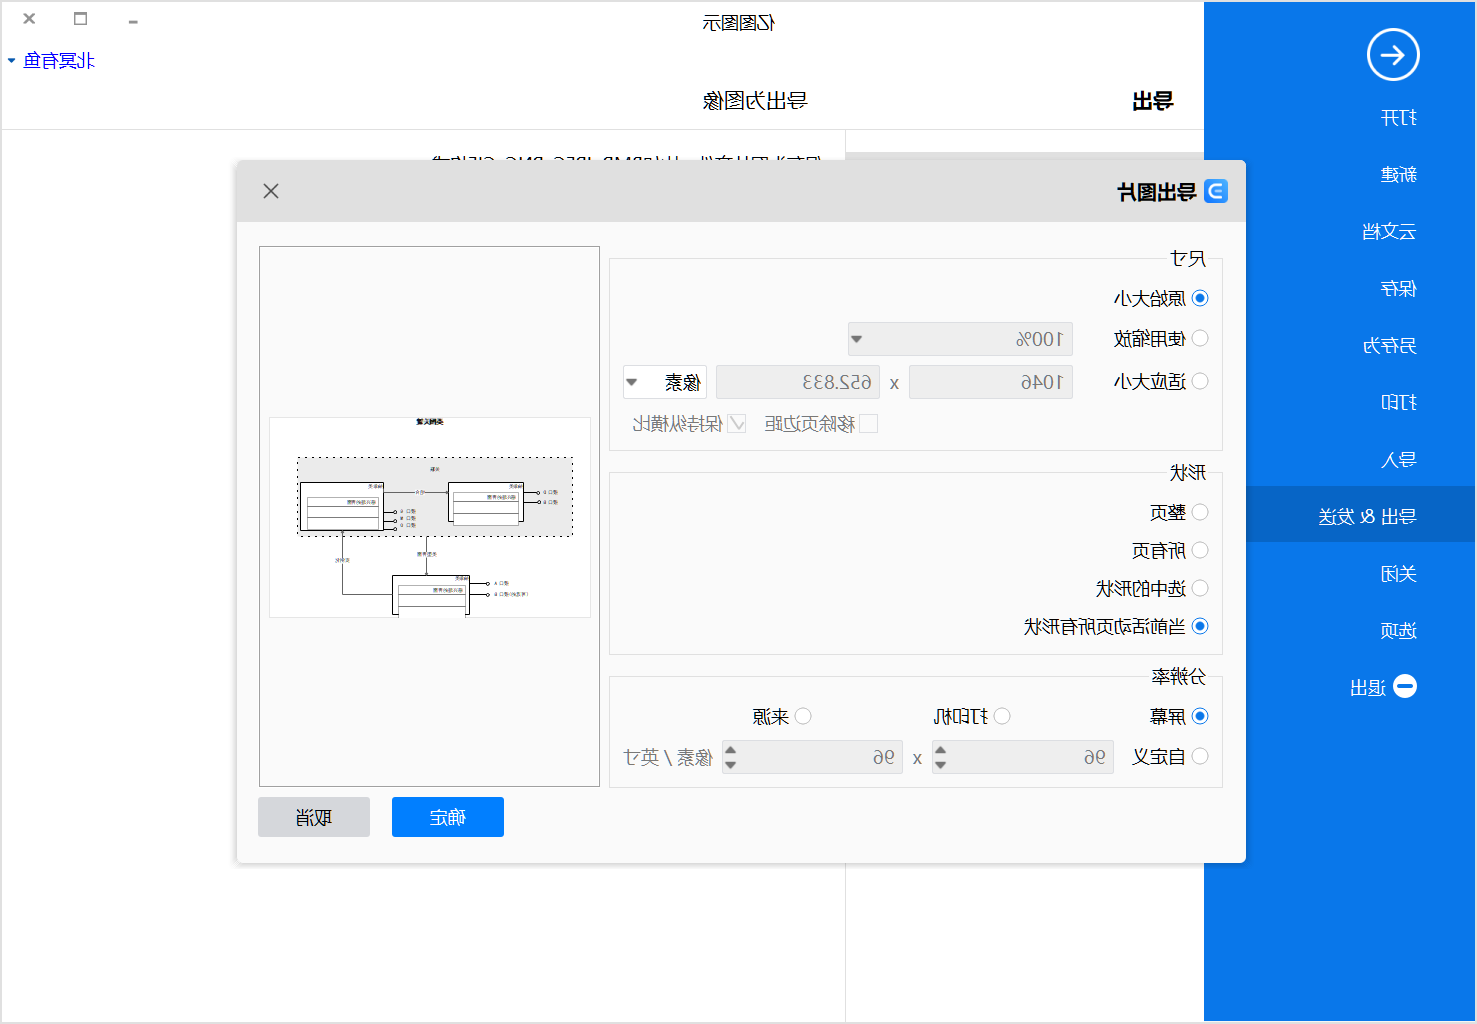
Task: Click the width field showing 1046
Action: coord(991,382)
